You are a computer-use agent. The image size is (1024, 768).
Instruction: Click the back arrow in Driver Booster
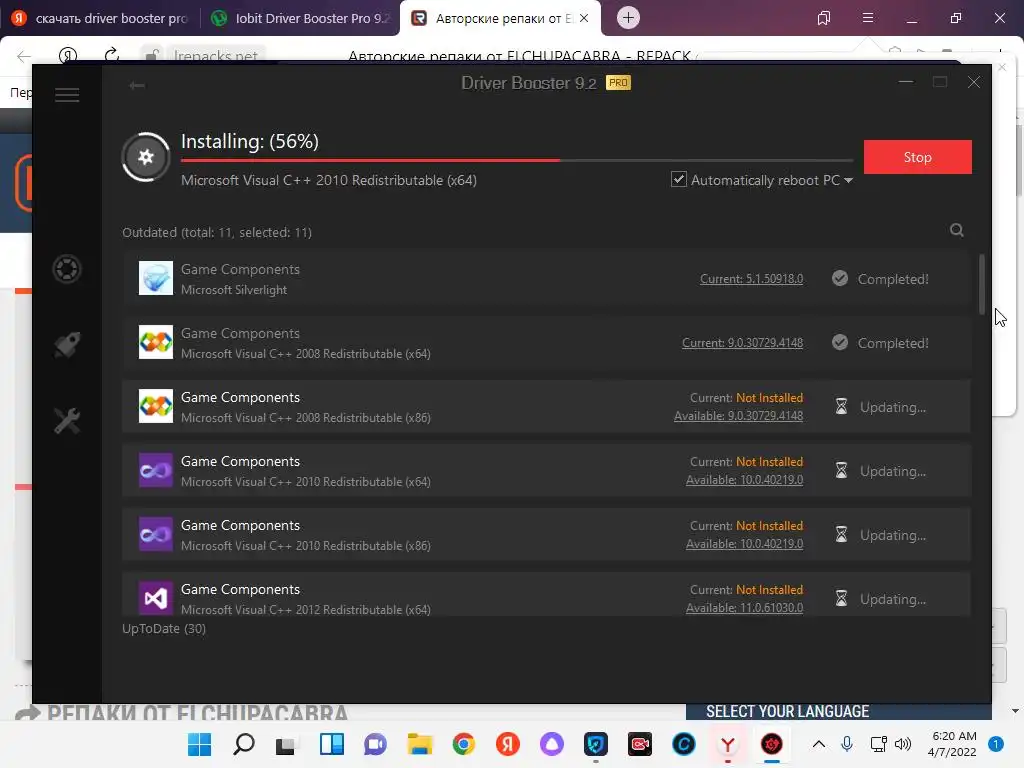coord(136,86)
